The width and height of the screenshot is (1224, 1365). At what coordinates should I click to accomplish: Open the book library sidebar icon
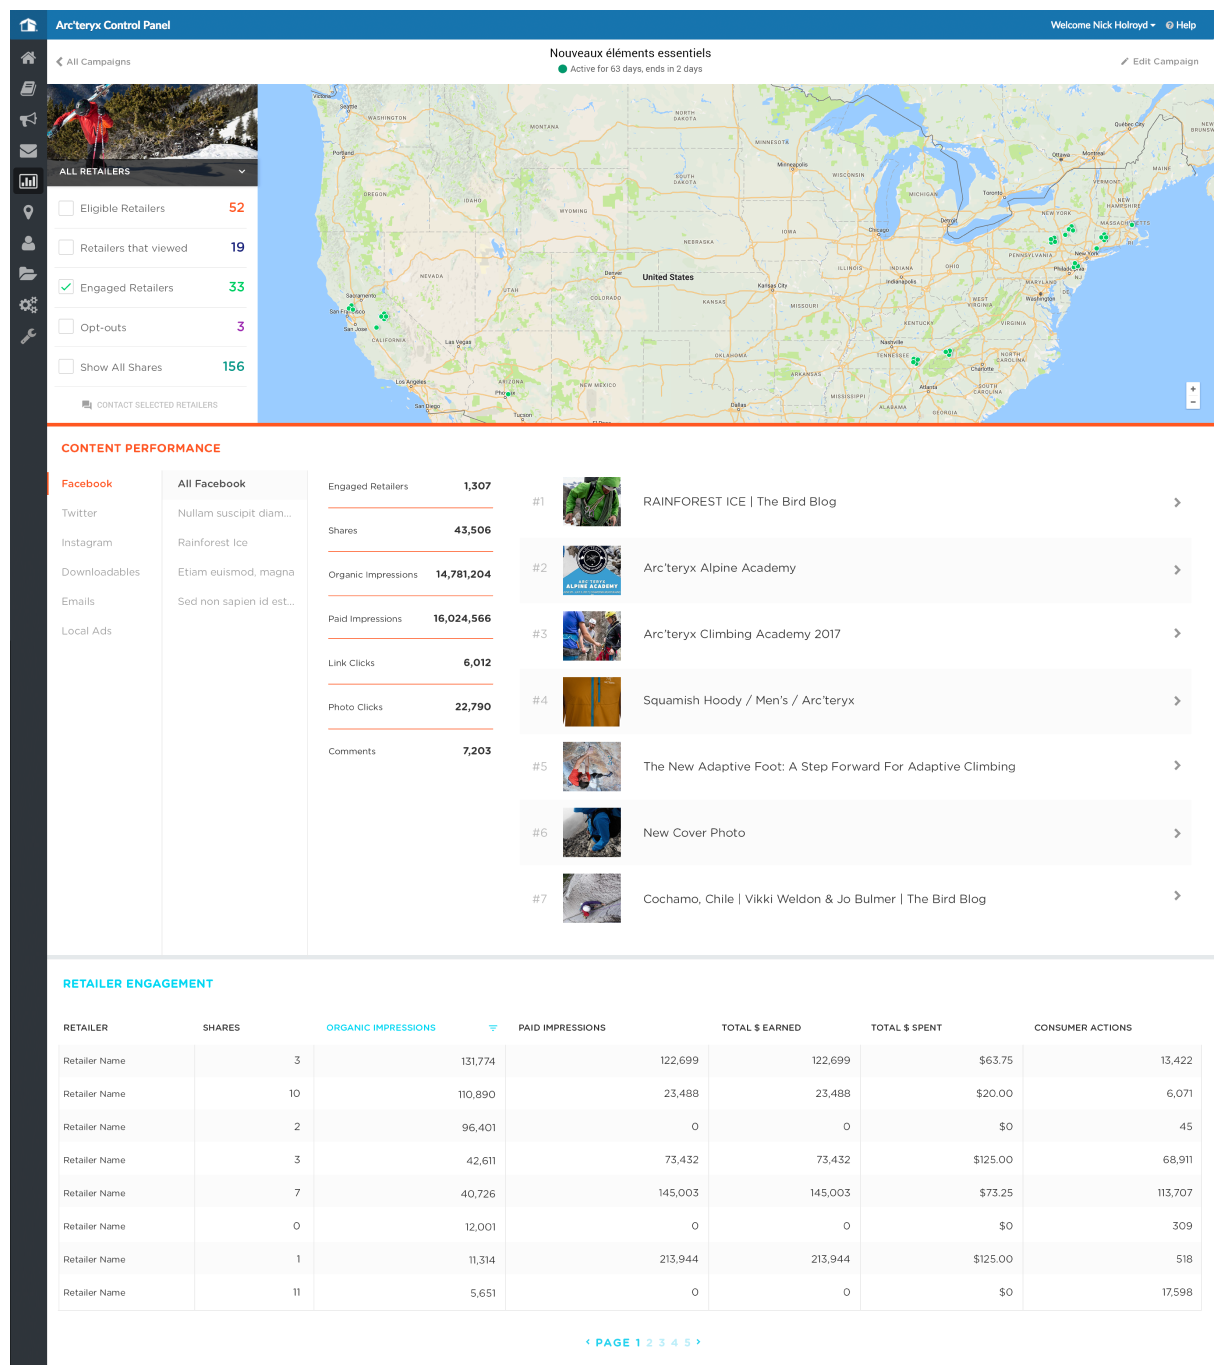pos(28,89)
